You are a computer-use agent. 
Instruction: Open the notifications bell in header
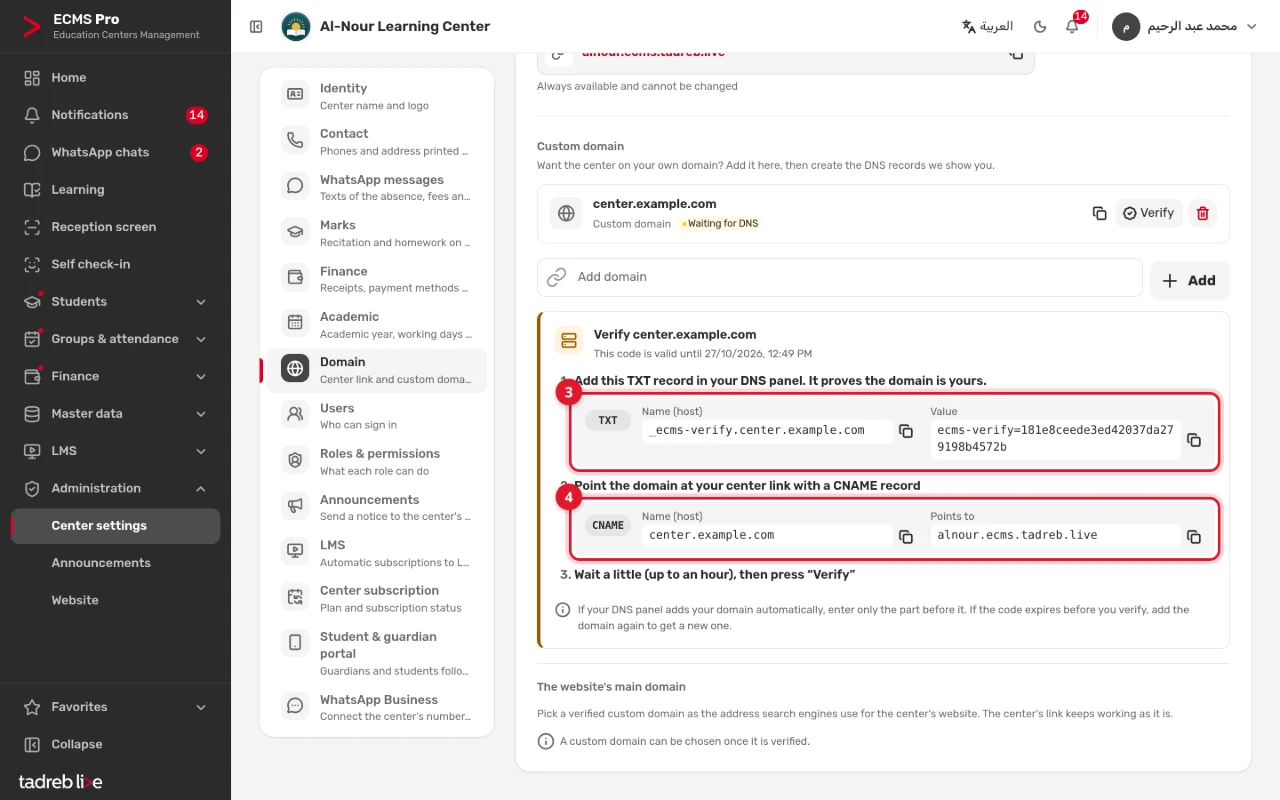(x=1072, y=26)
